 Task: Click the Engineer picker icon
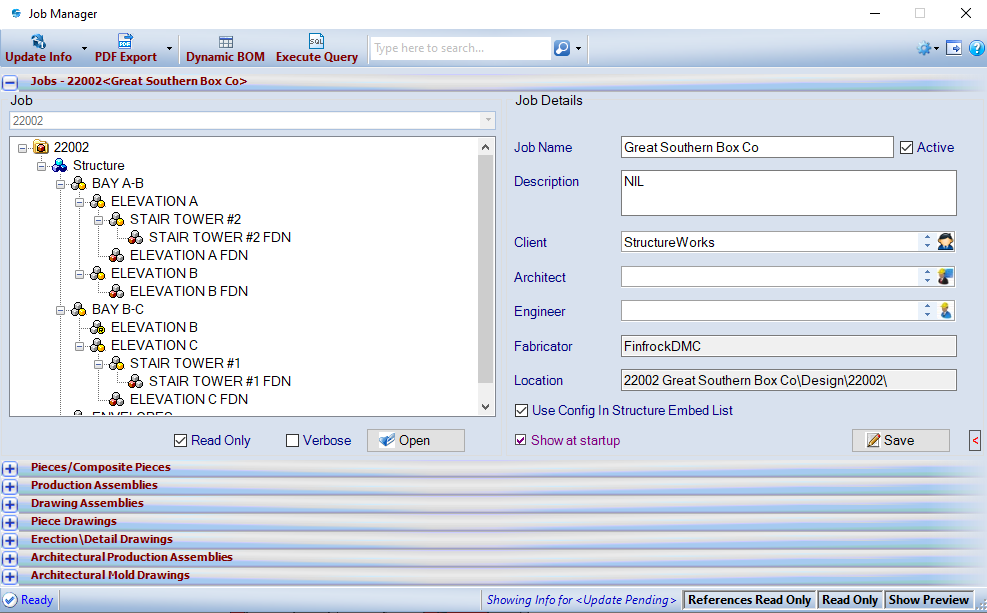point(945,311)
